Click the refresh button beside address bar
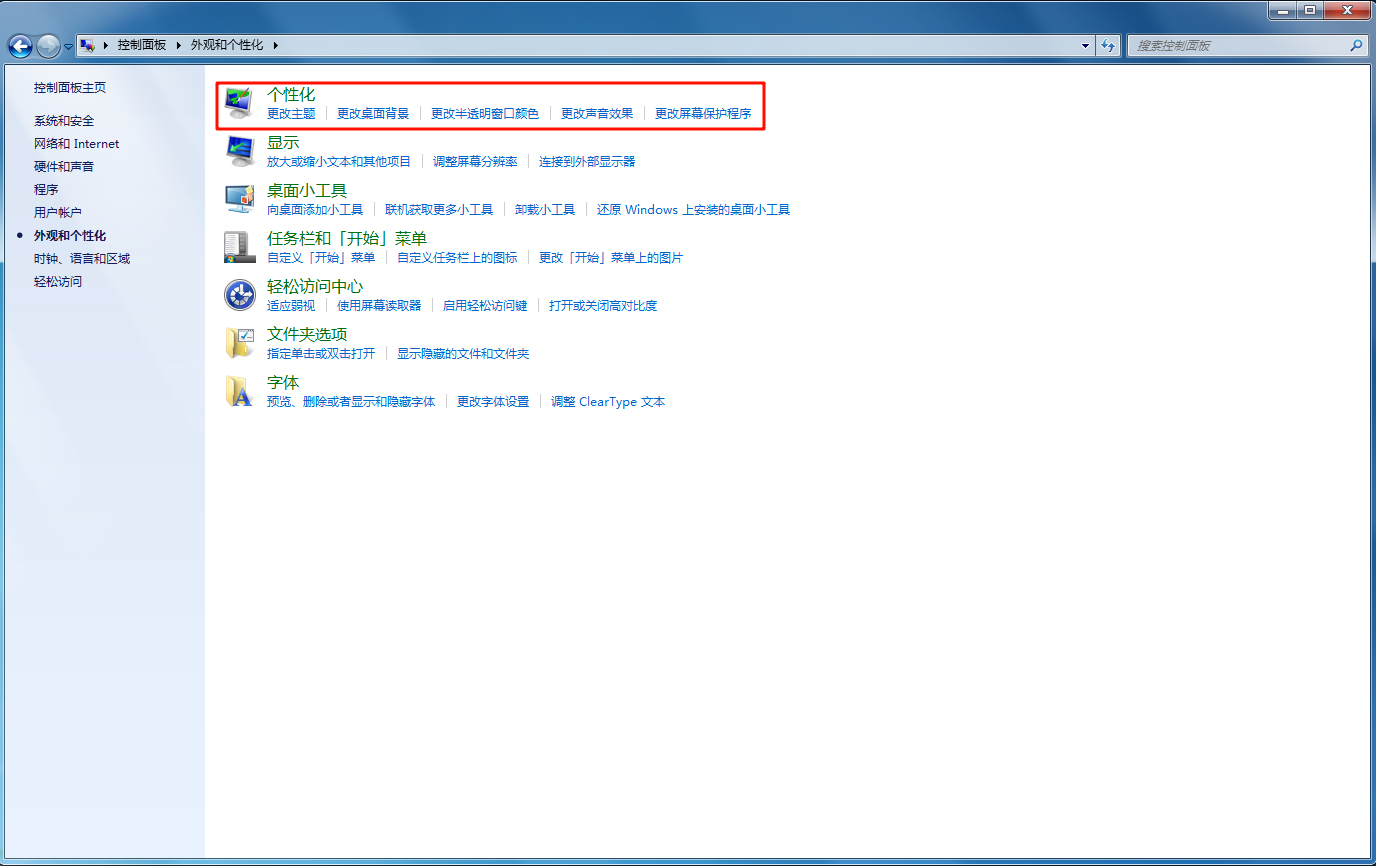The height and width of the screenshot is (866, 1376). pyautogui.click(x=1108, y=46)
